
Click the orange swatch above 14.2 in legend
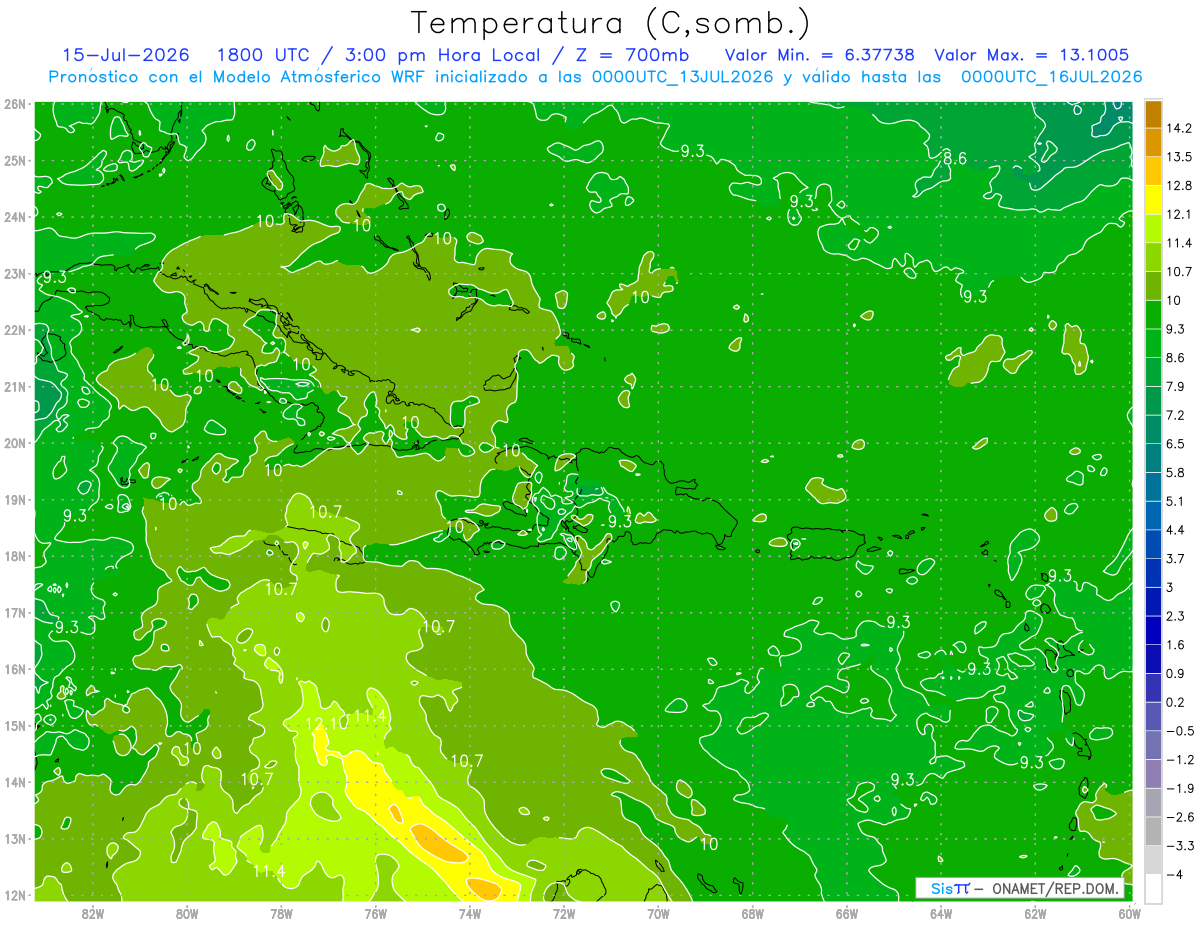[x=1153, y=113]
